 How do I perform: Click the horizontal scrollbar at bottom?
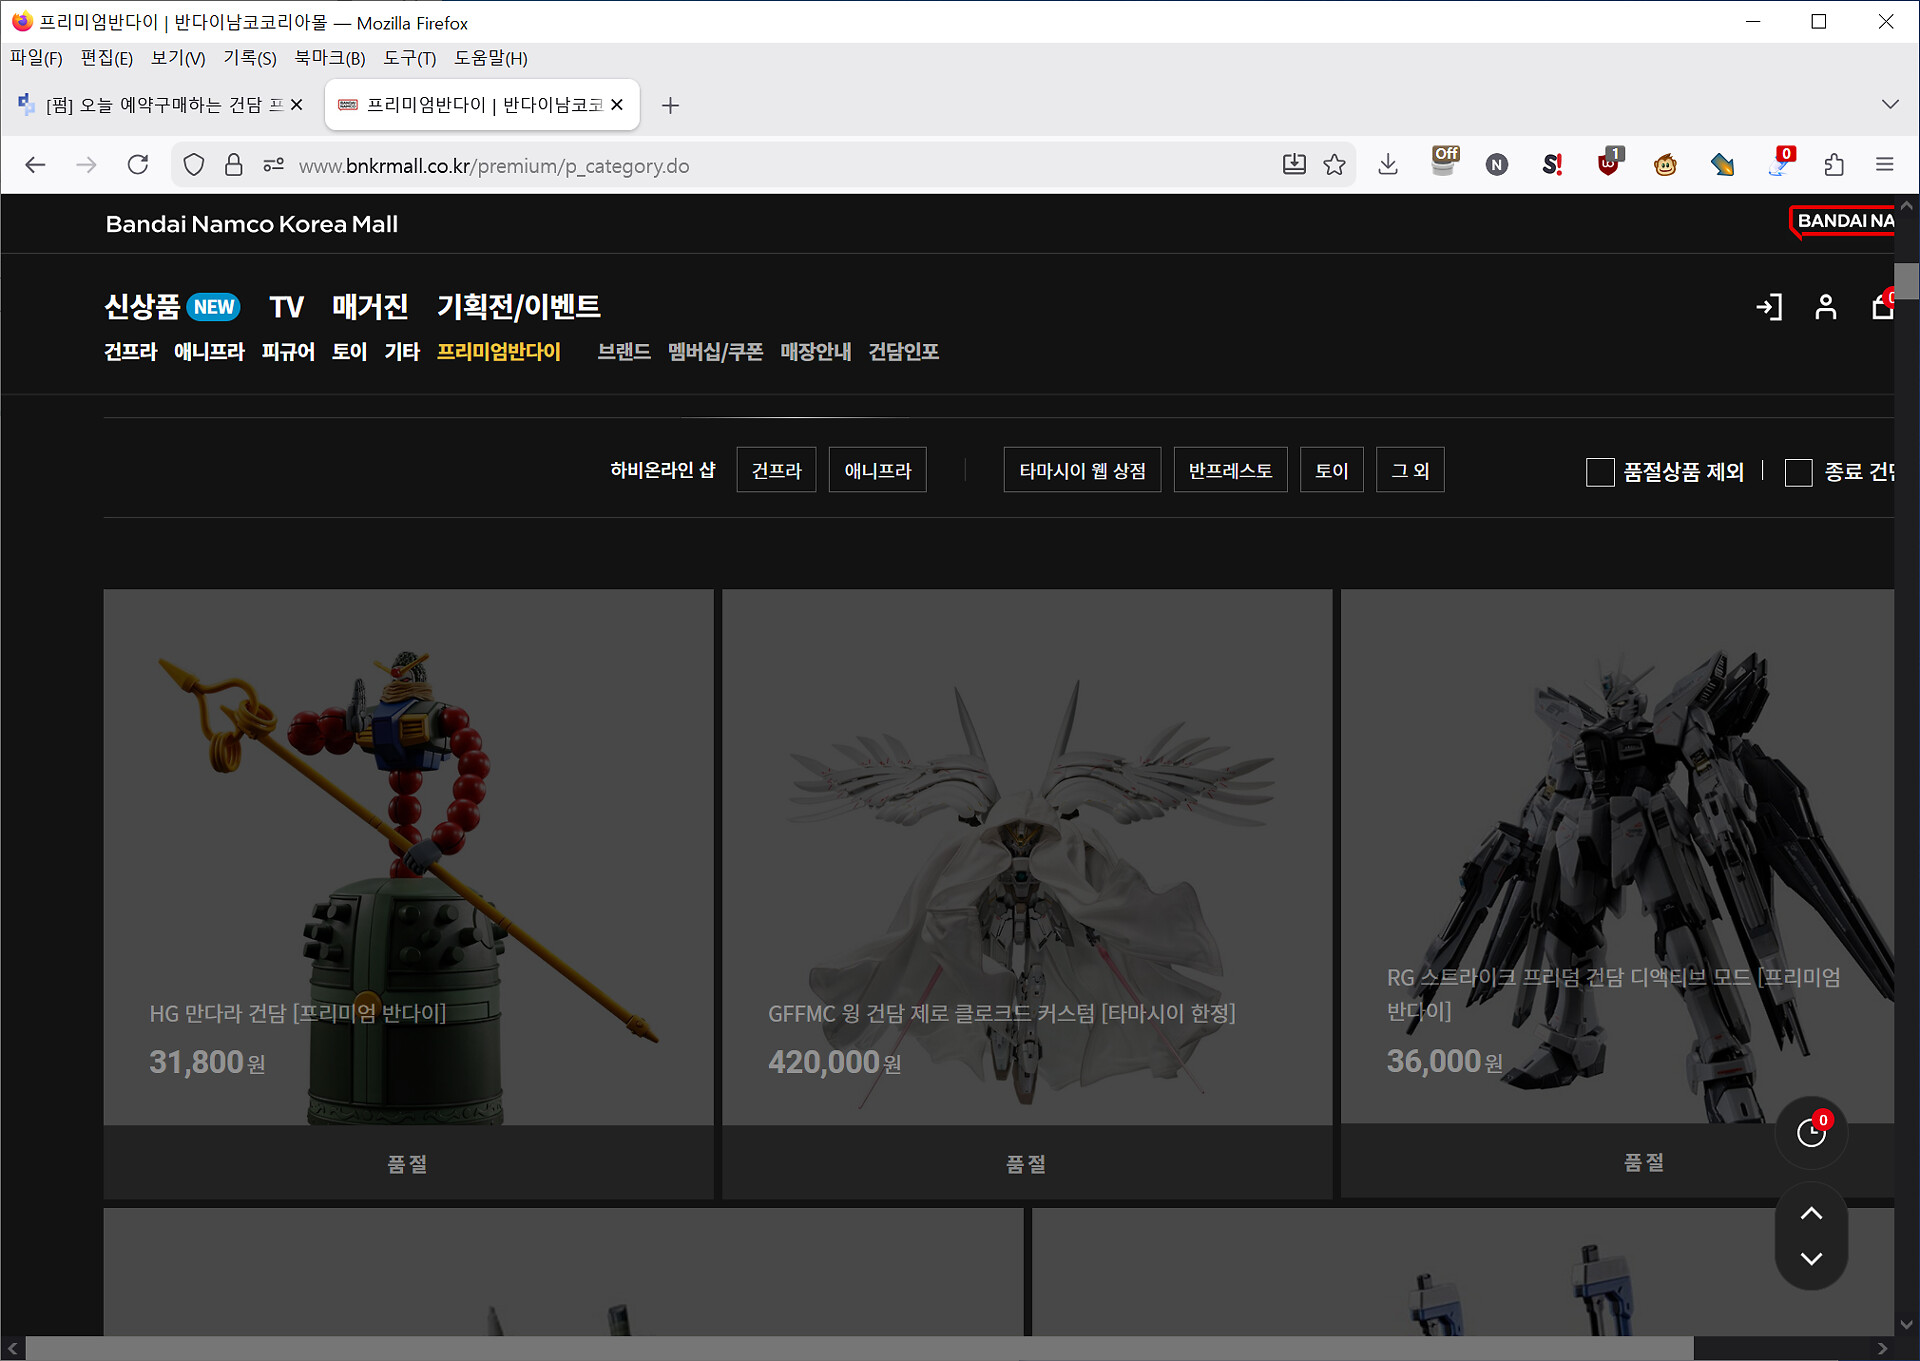coord(860,1348)
